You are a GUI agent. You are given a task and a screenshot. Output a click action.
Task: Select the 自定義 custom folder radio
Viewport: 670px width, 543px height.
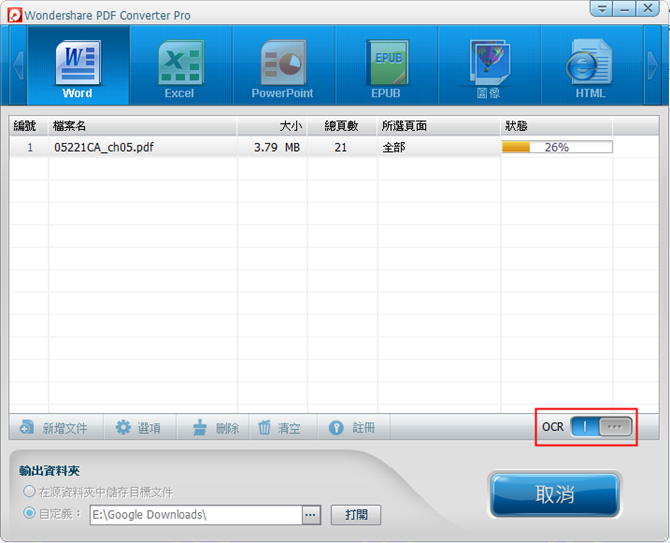(x=29, y=513)
